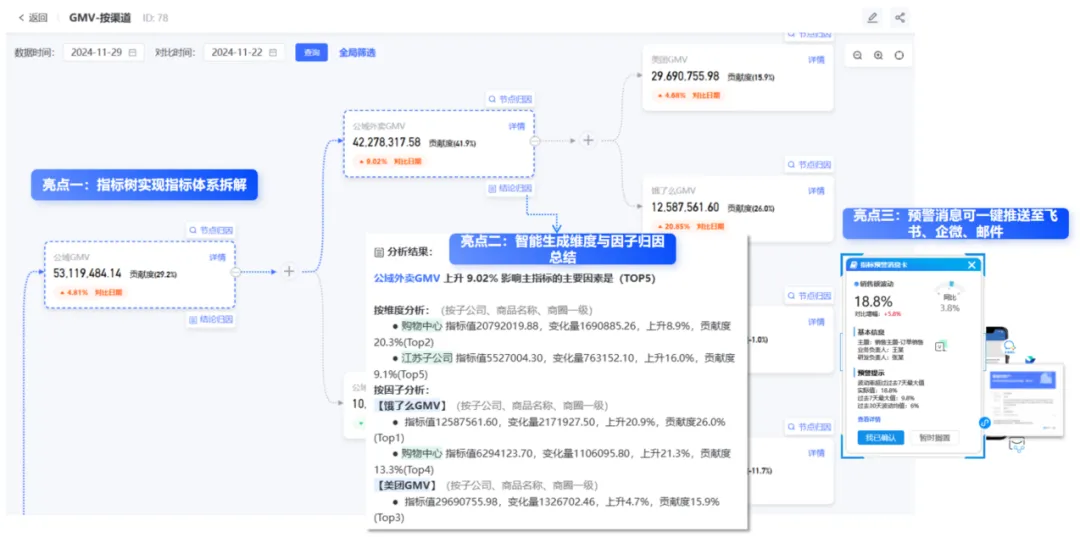Click the blue 查询 button

[311, 52]
